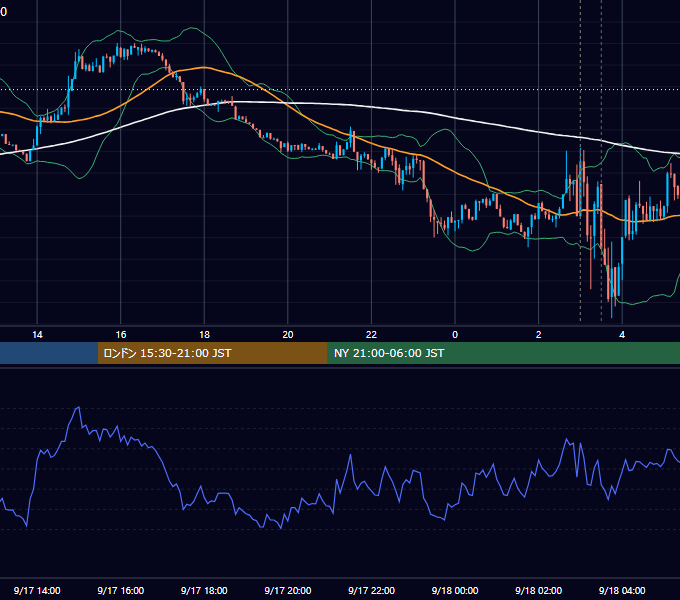680x600 pixels.
Task: Click the second dashed vertical marker near 3:30
Action: coord(601,160)
